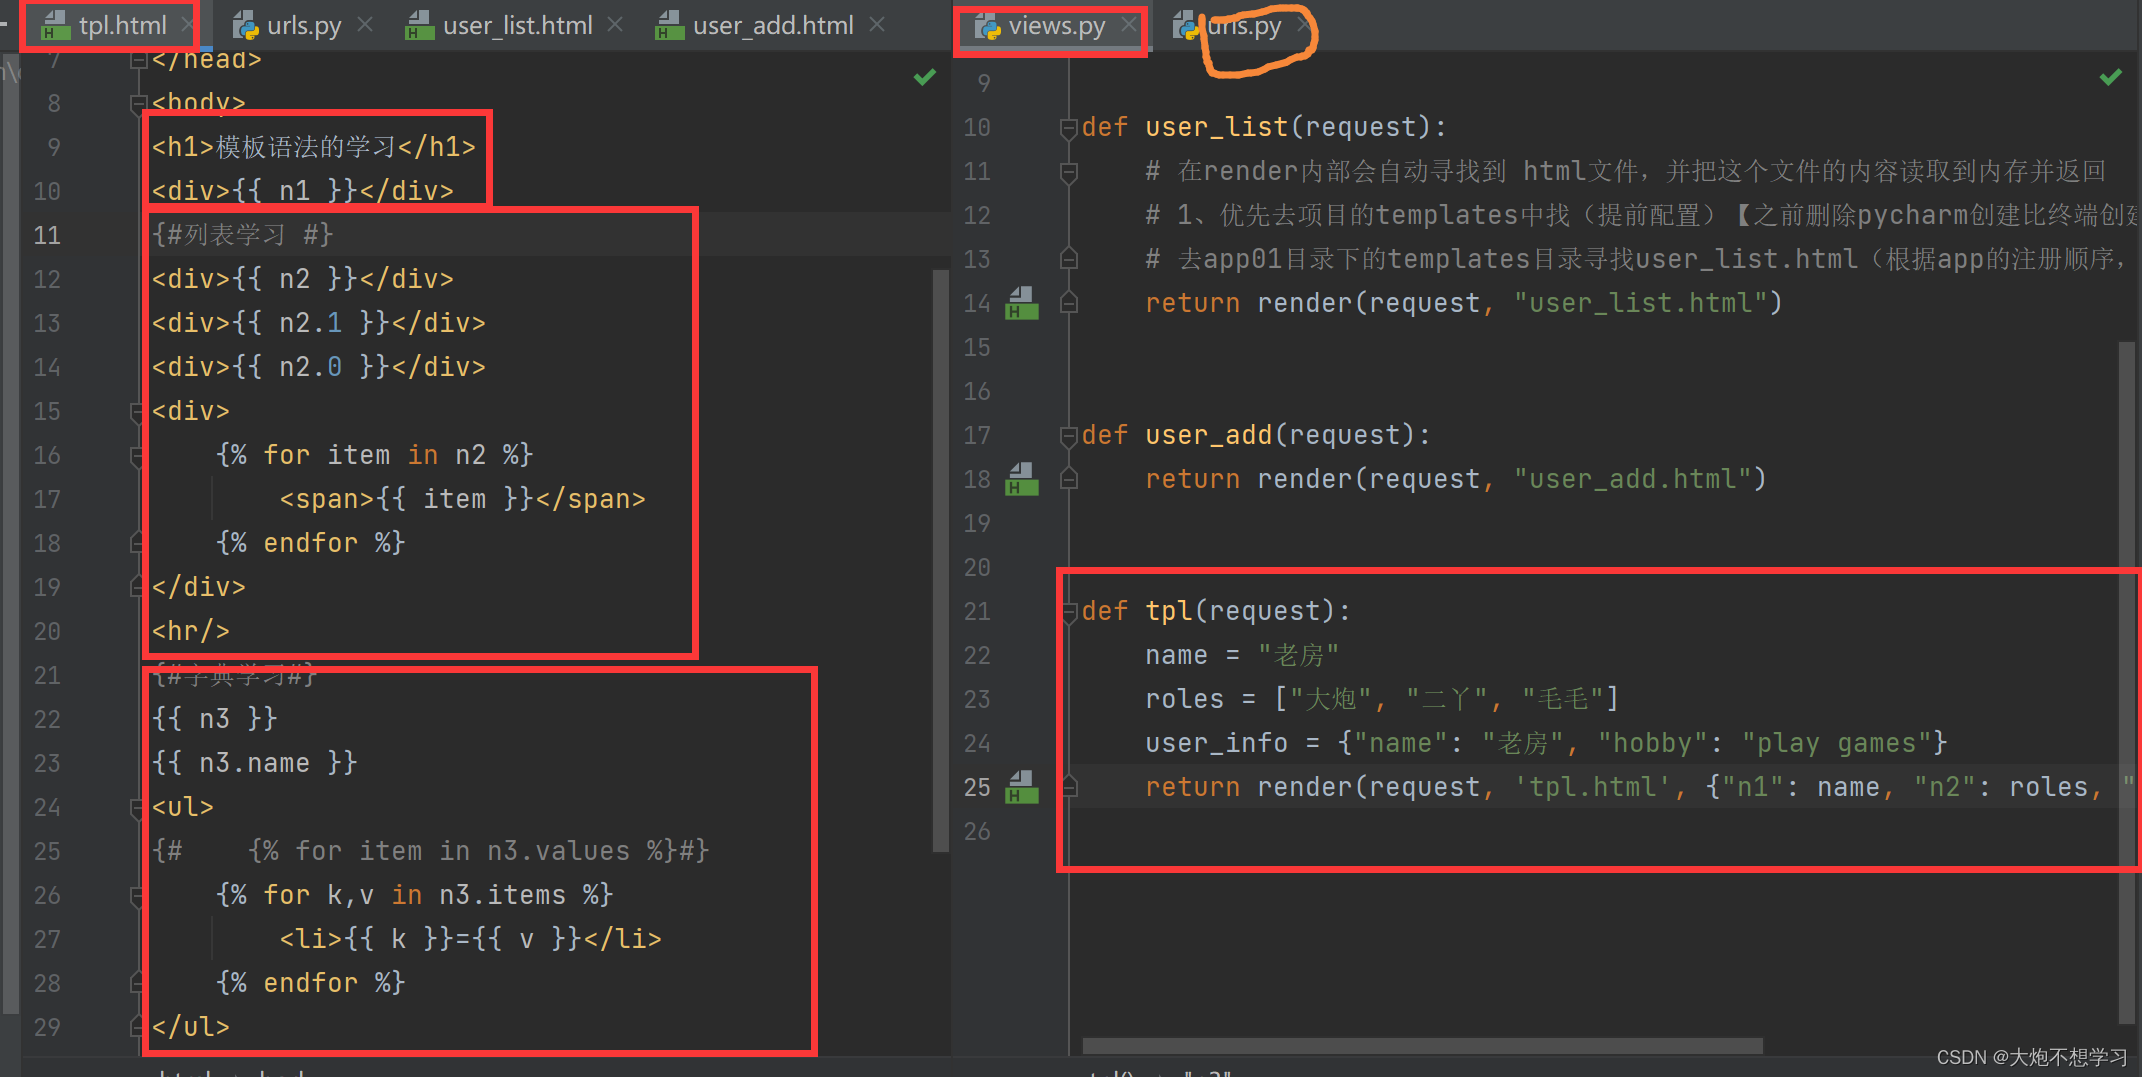Click the '<div>{{ n2.1 }}</div>' line
This screenshot has height=1077, width=2142.
319,323
